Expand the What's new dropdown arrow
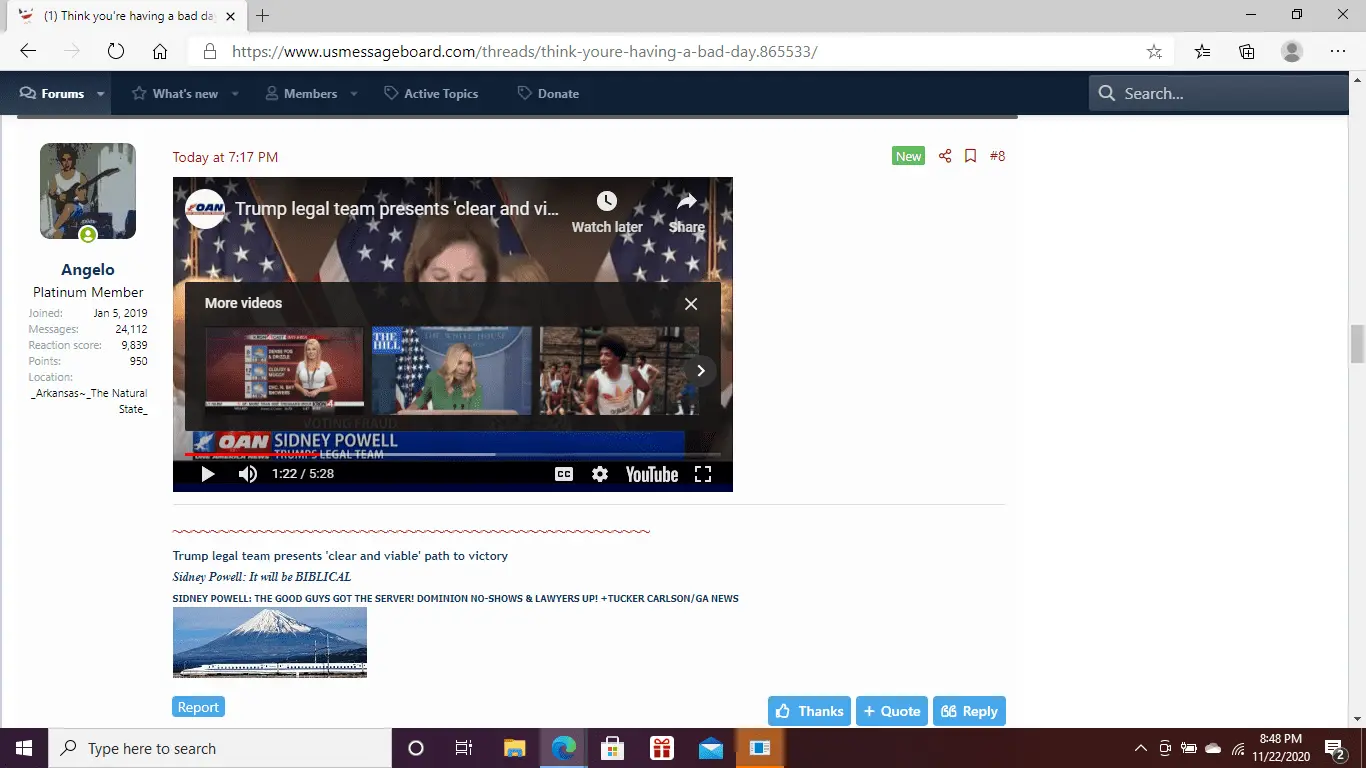 [235, 94]
